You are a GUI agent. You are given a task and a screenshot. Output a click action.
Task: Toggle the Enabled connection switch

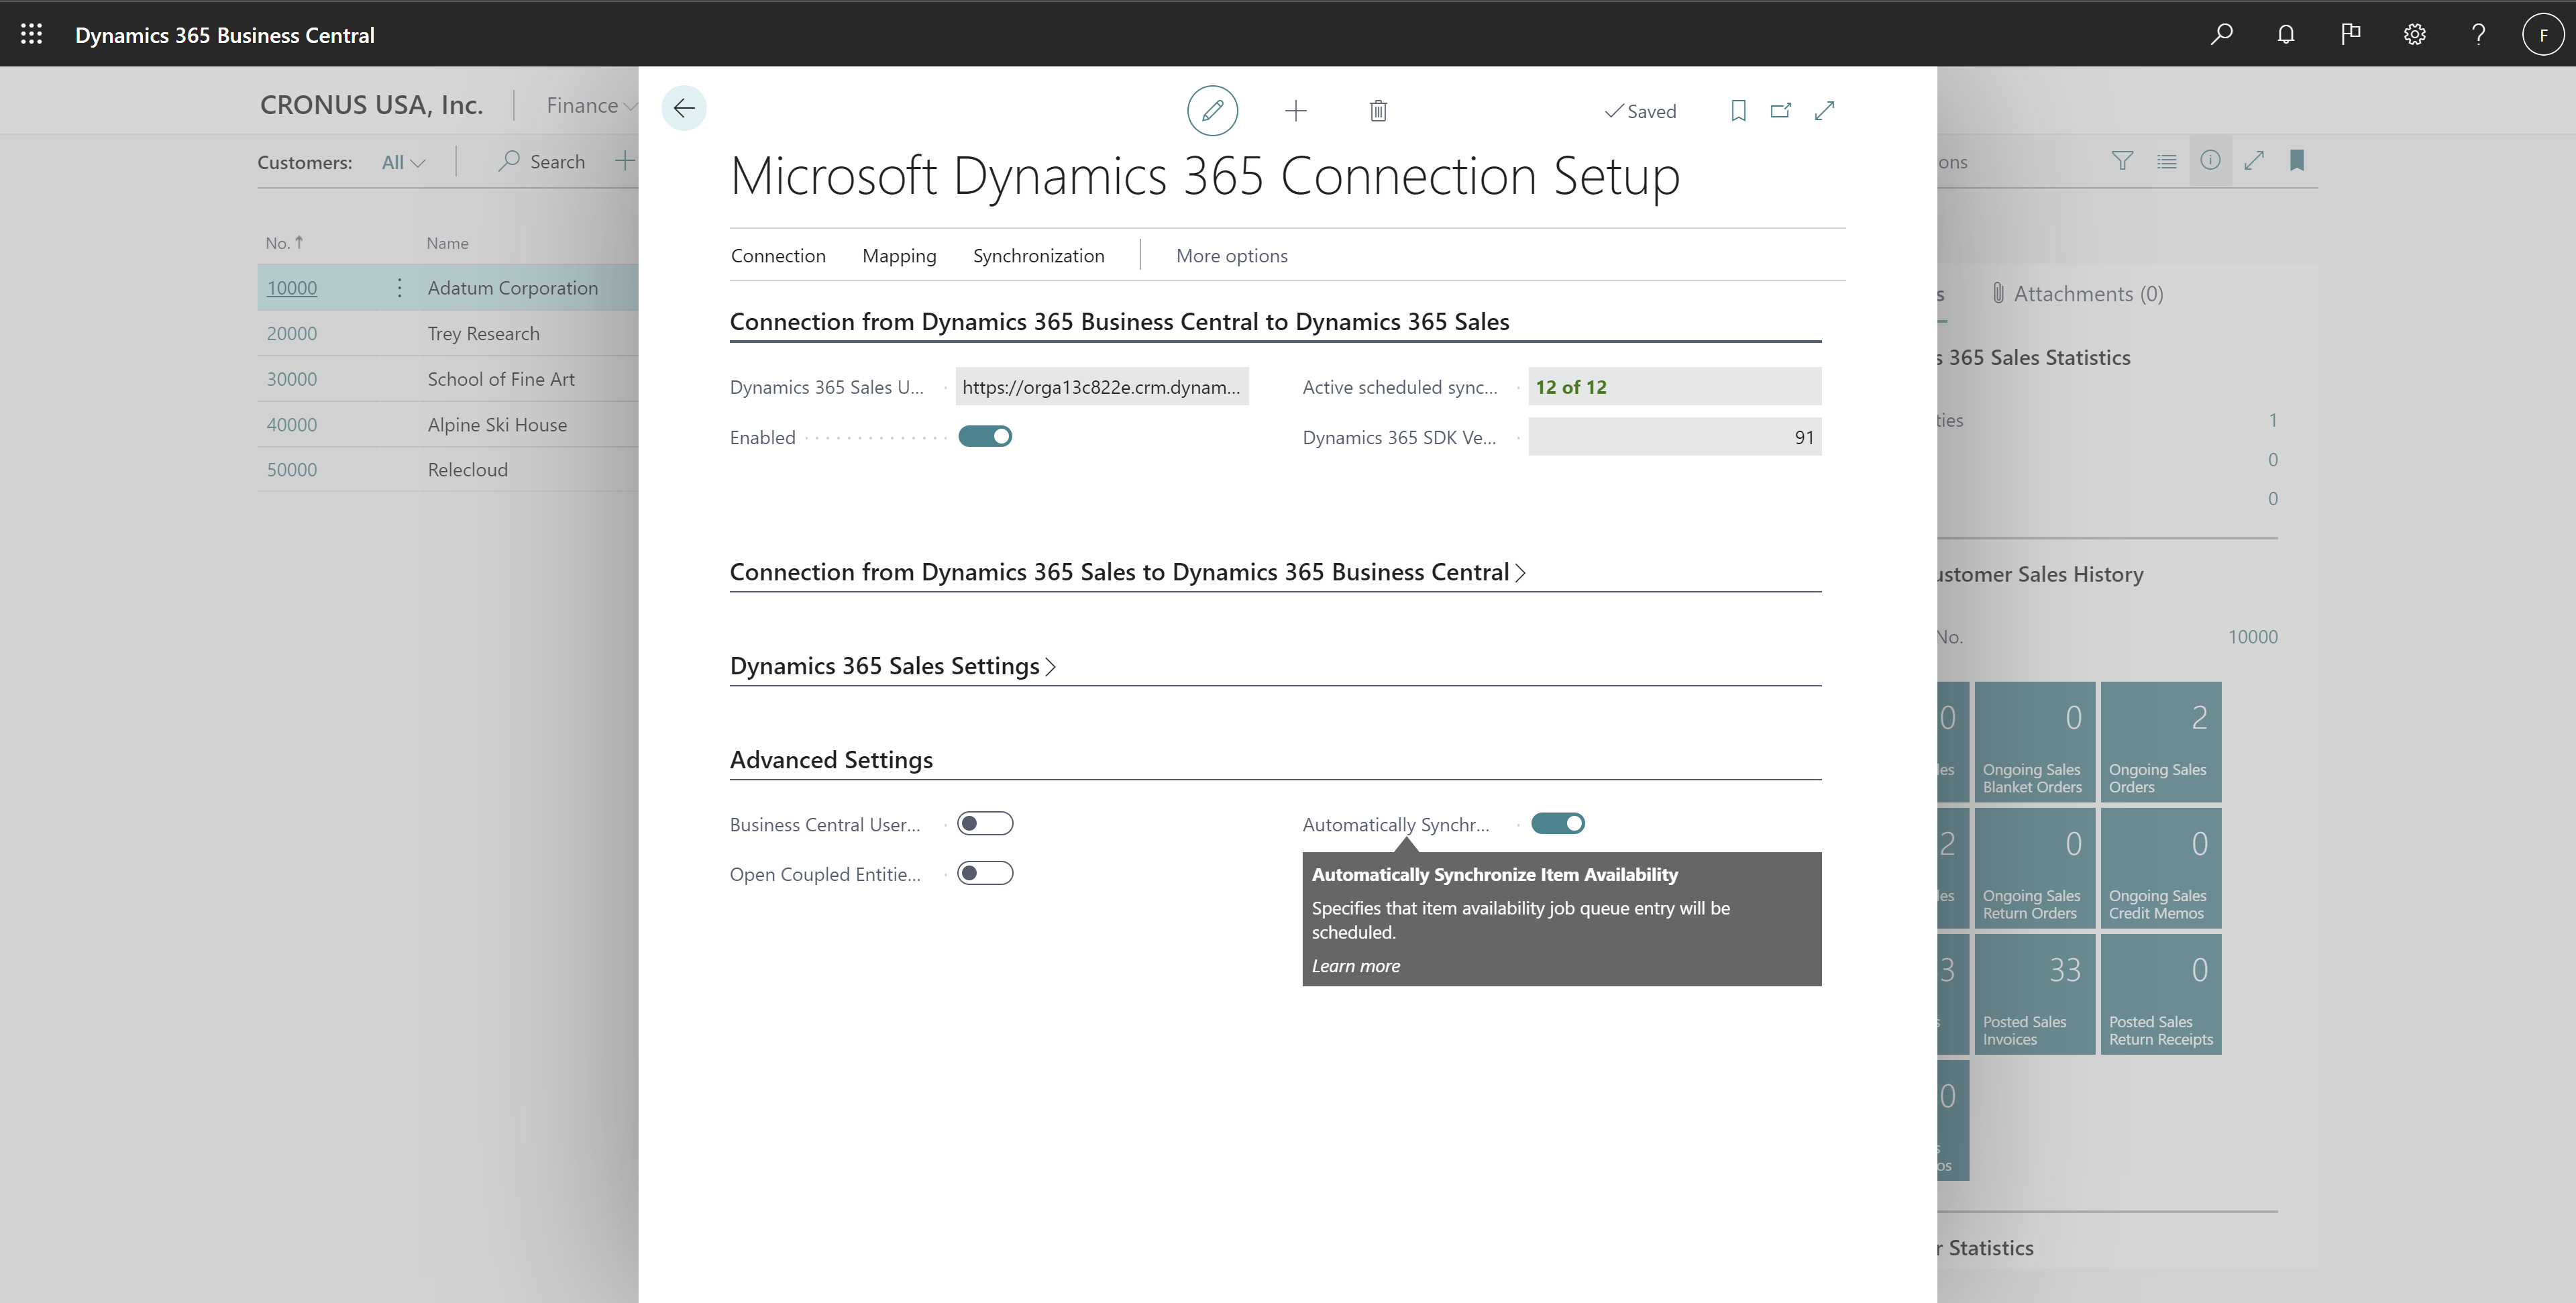click(985, 435)
